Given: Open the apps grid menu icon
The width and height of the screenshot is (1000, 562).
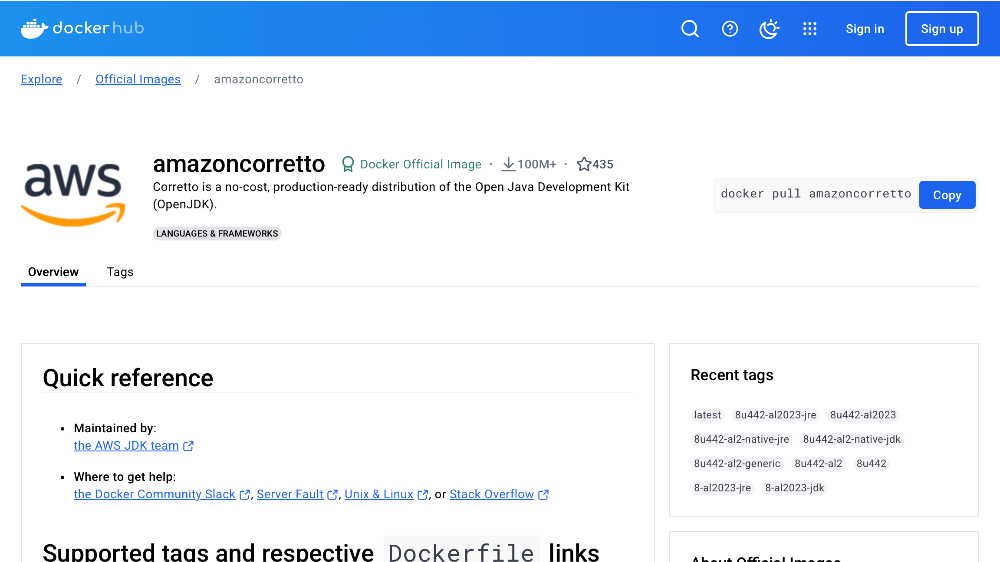Looking at the screenshot, I should pos(809,29).
